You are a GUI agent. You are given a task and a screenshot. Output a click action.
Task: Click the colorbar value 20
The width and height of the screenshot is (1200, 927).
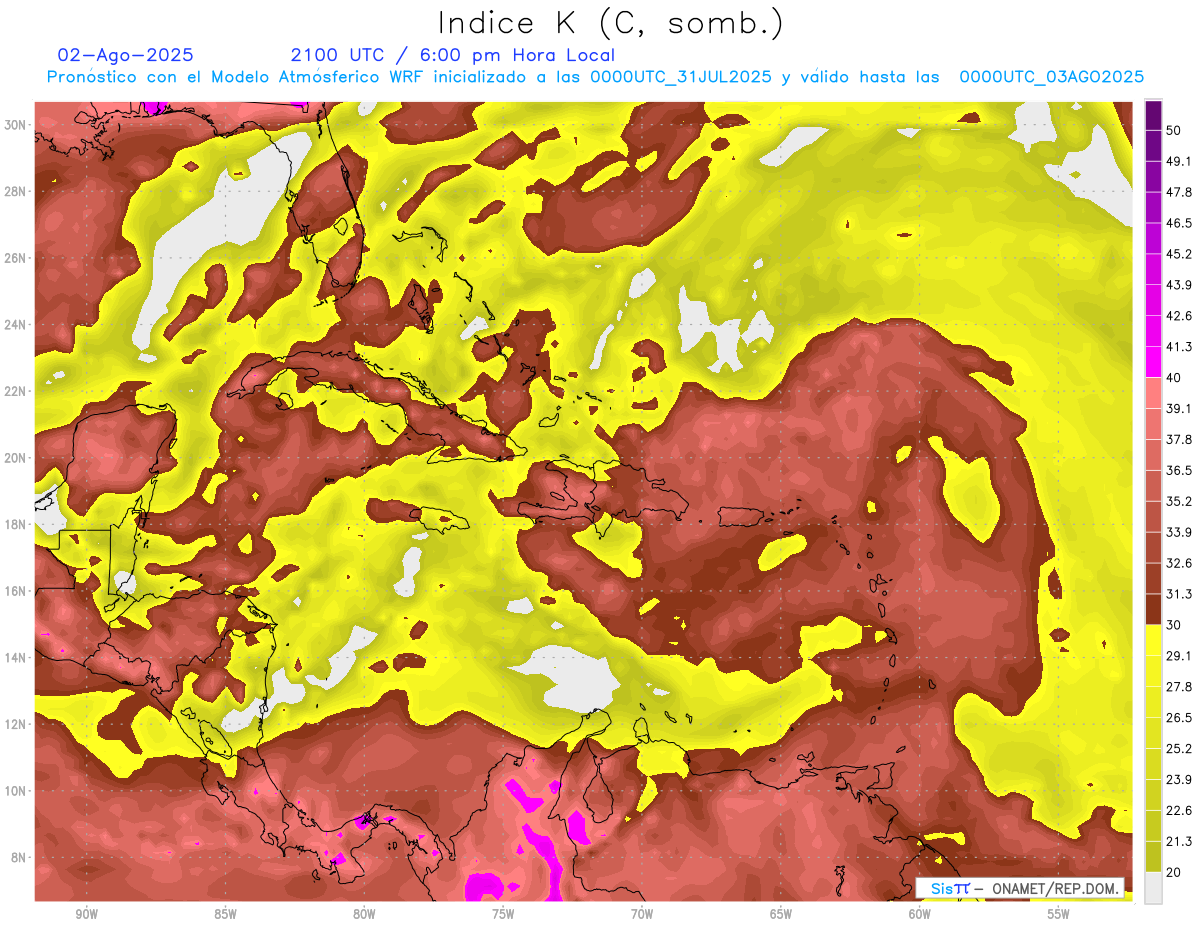(1175, 873)
